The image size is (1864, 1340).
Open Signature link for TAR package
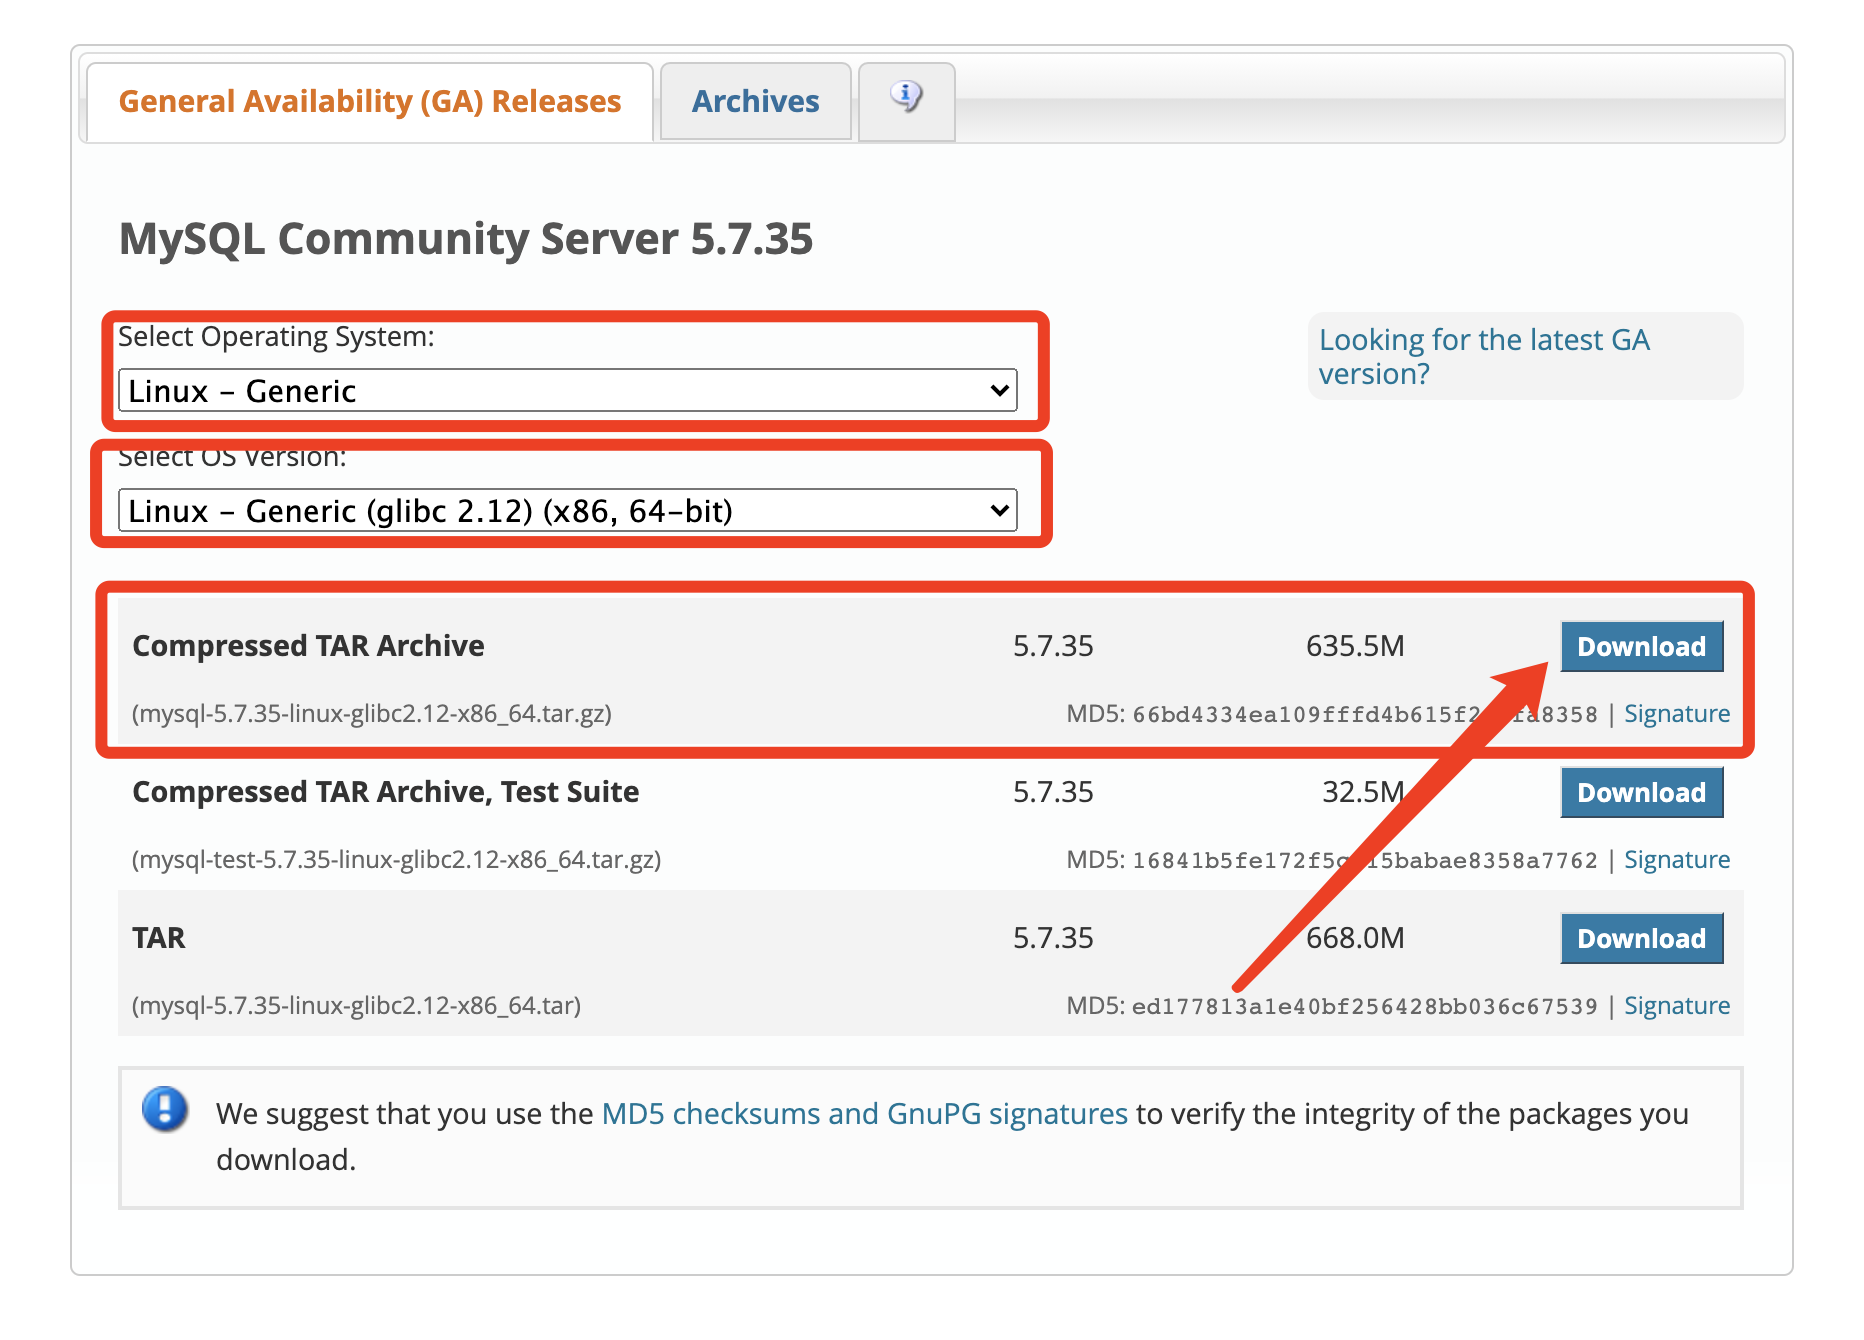point(1676,1006)
